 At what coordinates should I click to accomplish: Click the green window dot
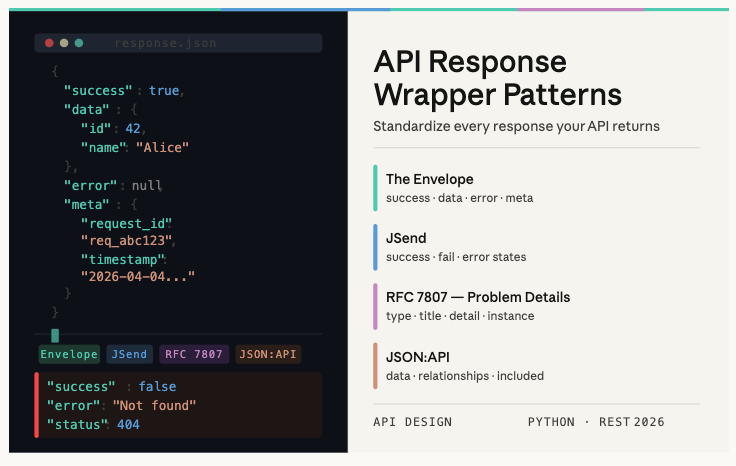79,43
